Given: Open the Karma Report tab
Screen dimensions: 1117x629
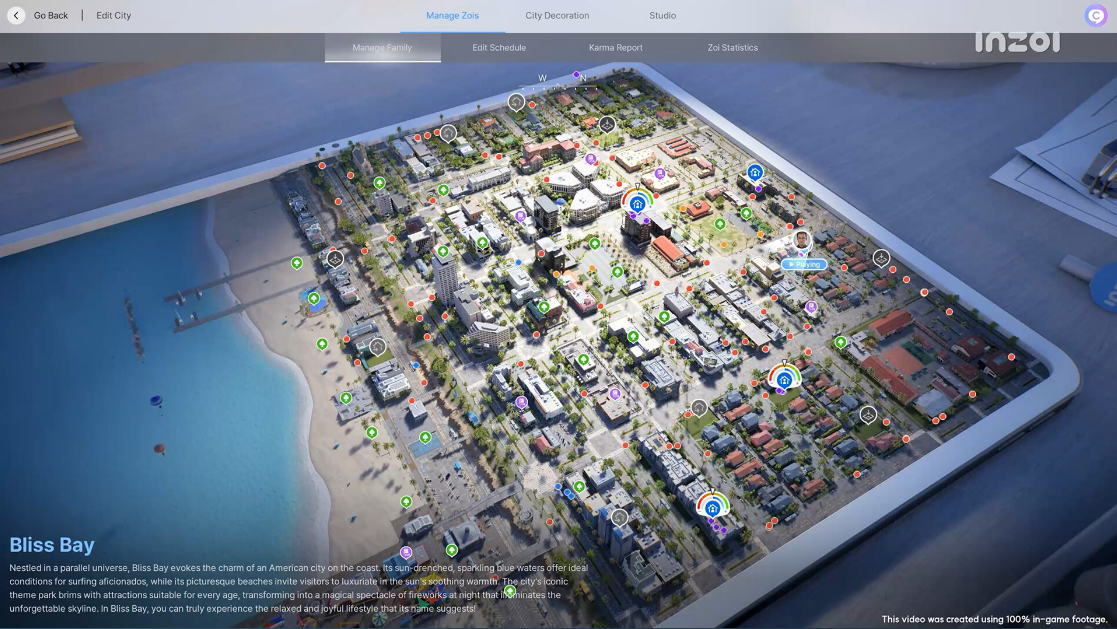Looking at the screenshot, I should [x=614, y=47].
